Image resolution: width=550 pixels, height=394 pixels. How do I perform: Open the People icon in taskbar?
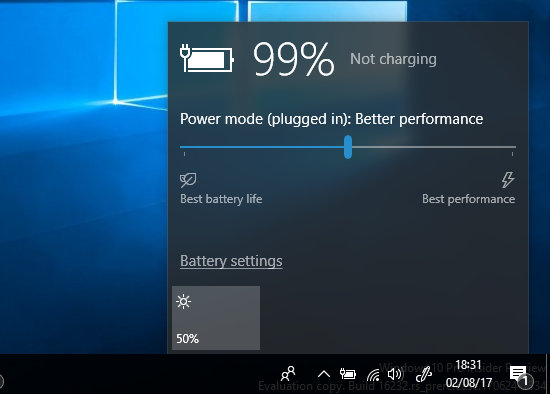click(288, 374)
